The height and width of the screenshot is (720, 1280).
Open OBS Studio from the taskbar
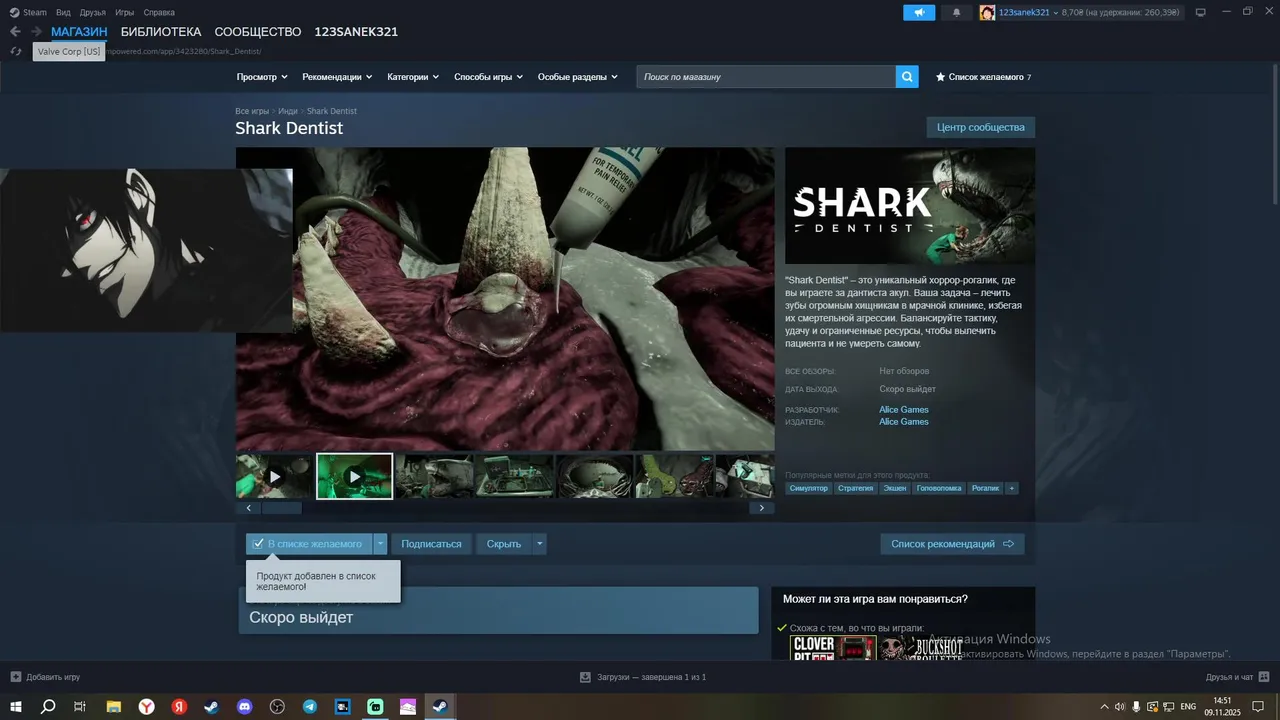(277, 706)
